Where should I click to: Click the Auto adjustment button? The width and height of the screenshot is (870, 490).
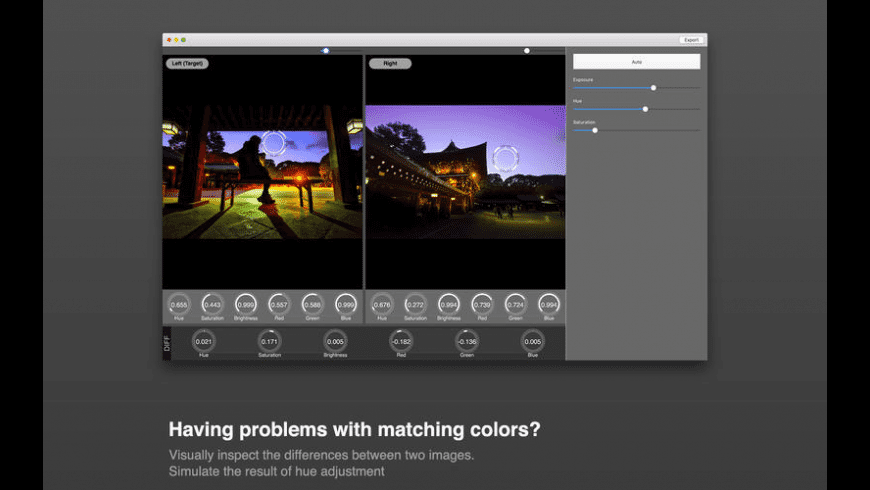[x=636, y=62]
